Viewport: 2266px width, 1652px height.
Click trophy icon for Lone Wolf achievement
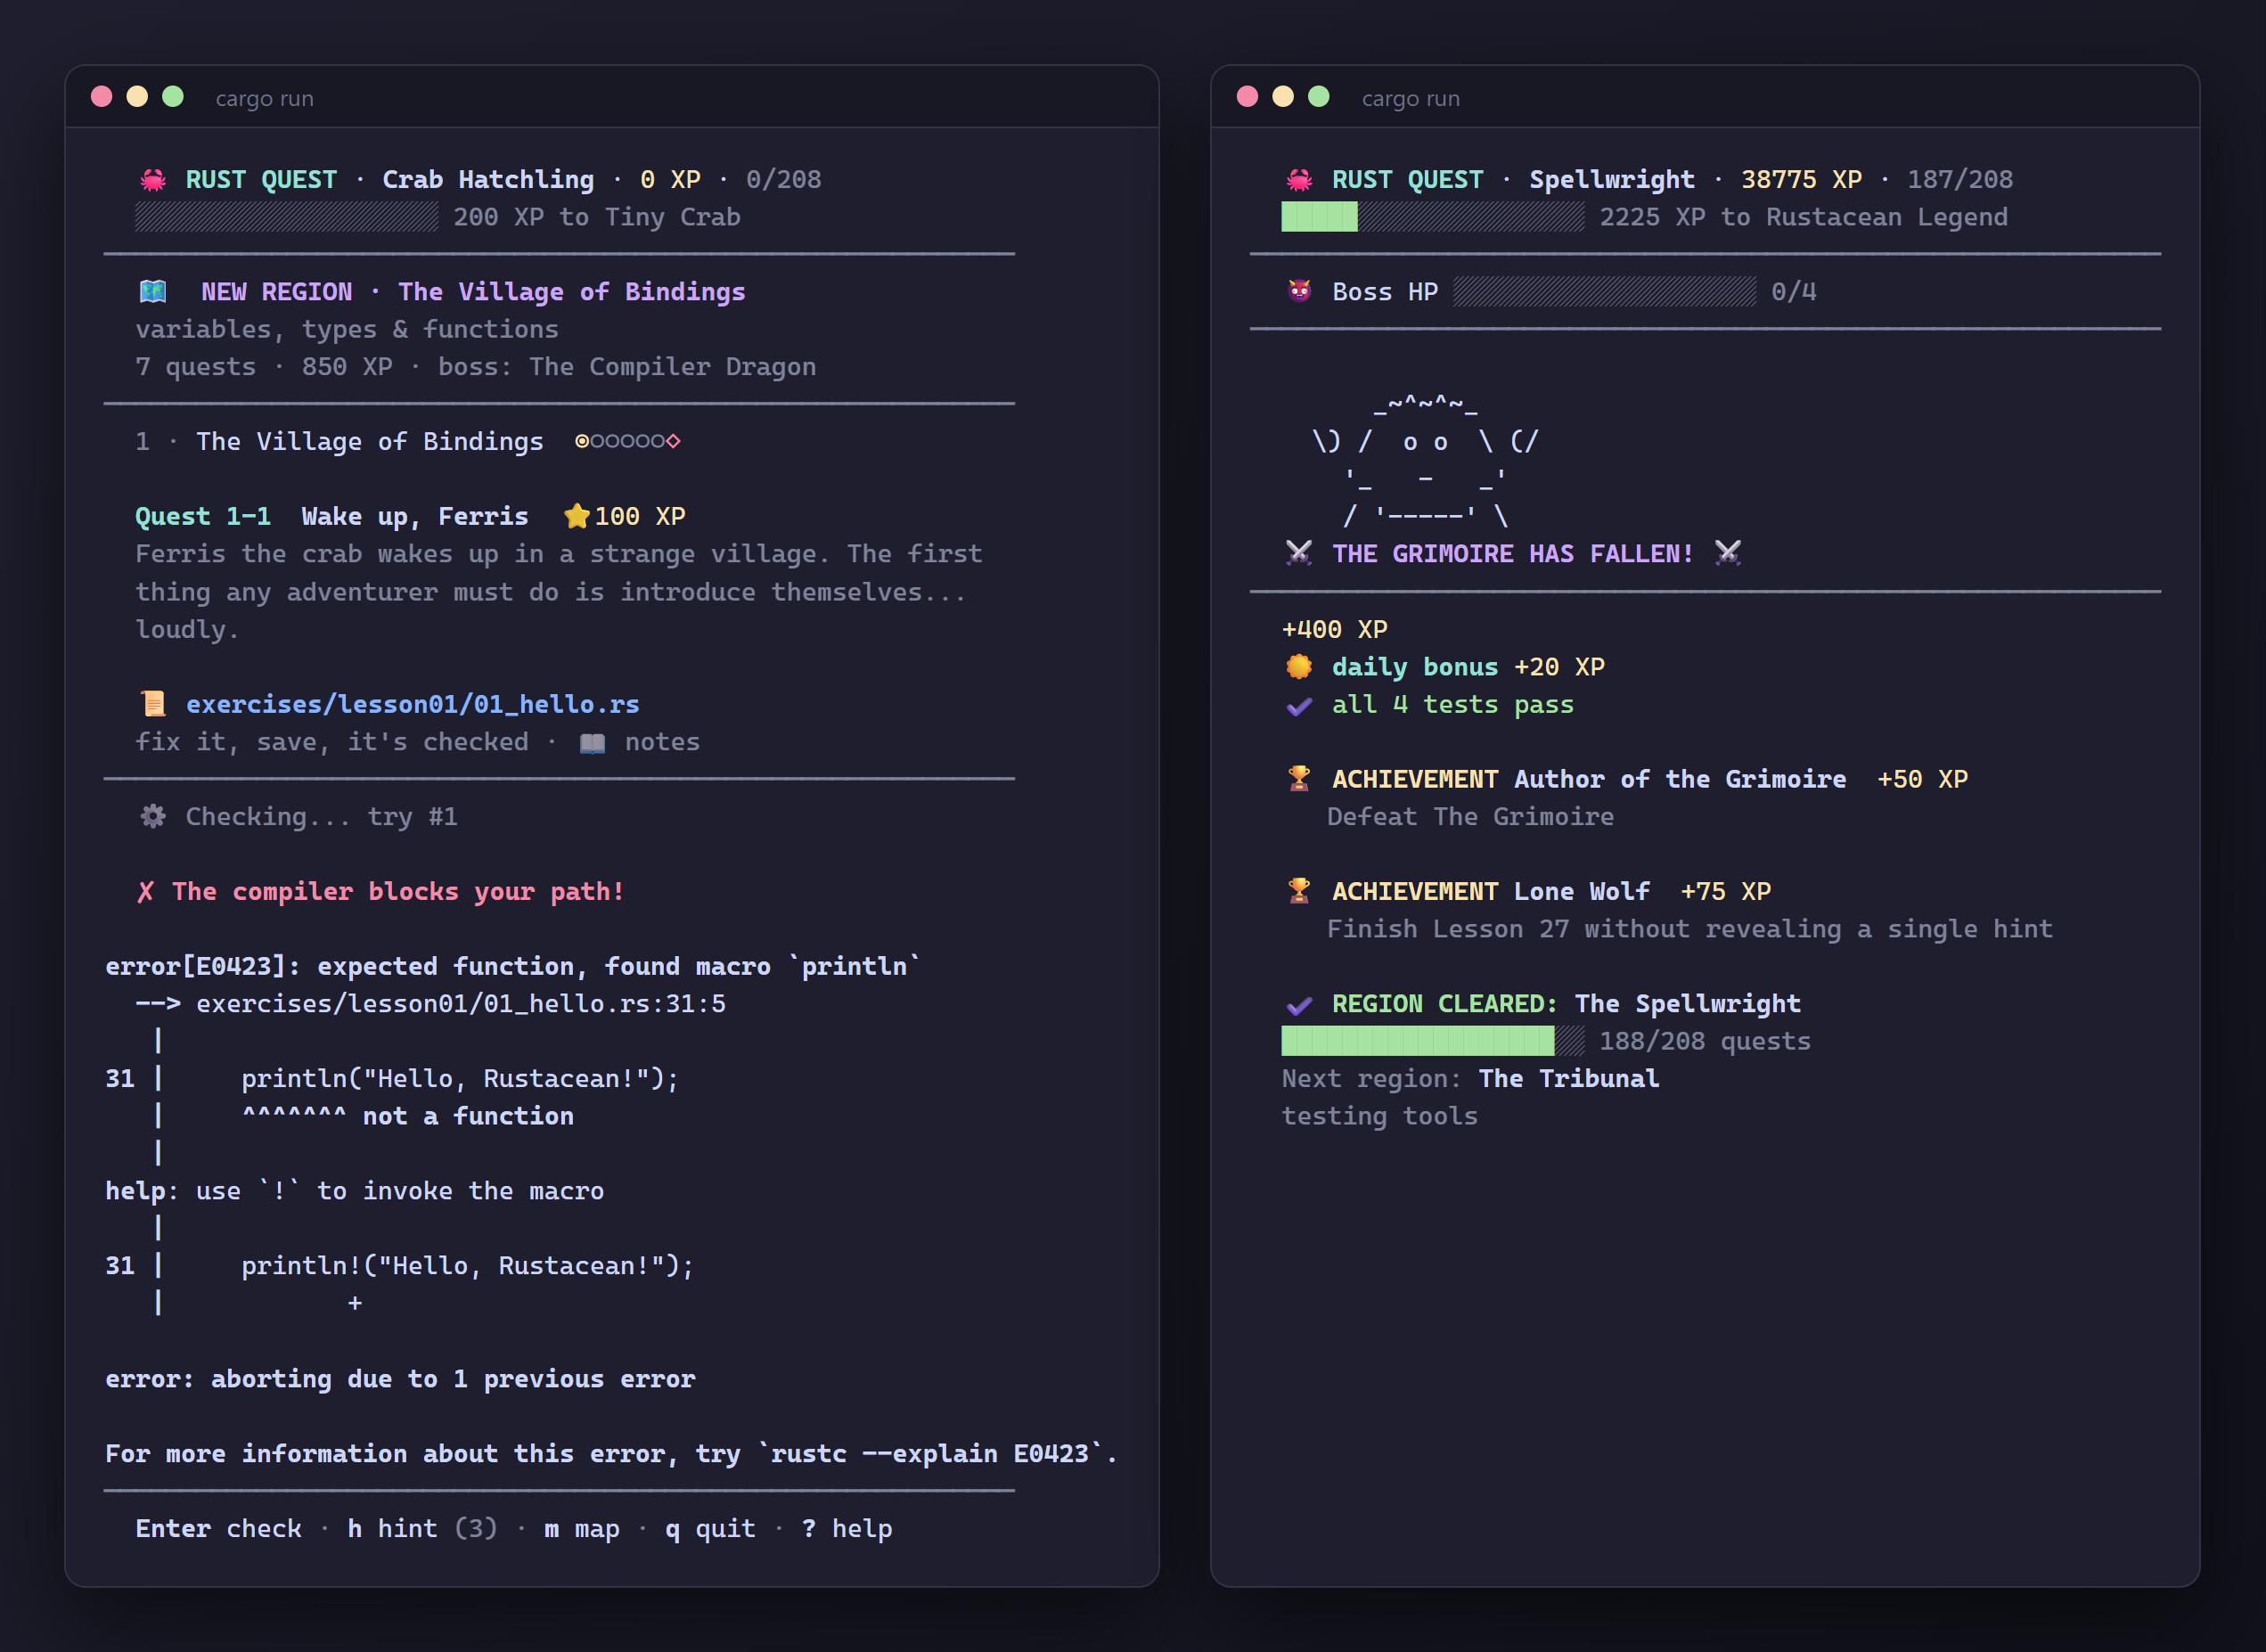coord(1299,891)
